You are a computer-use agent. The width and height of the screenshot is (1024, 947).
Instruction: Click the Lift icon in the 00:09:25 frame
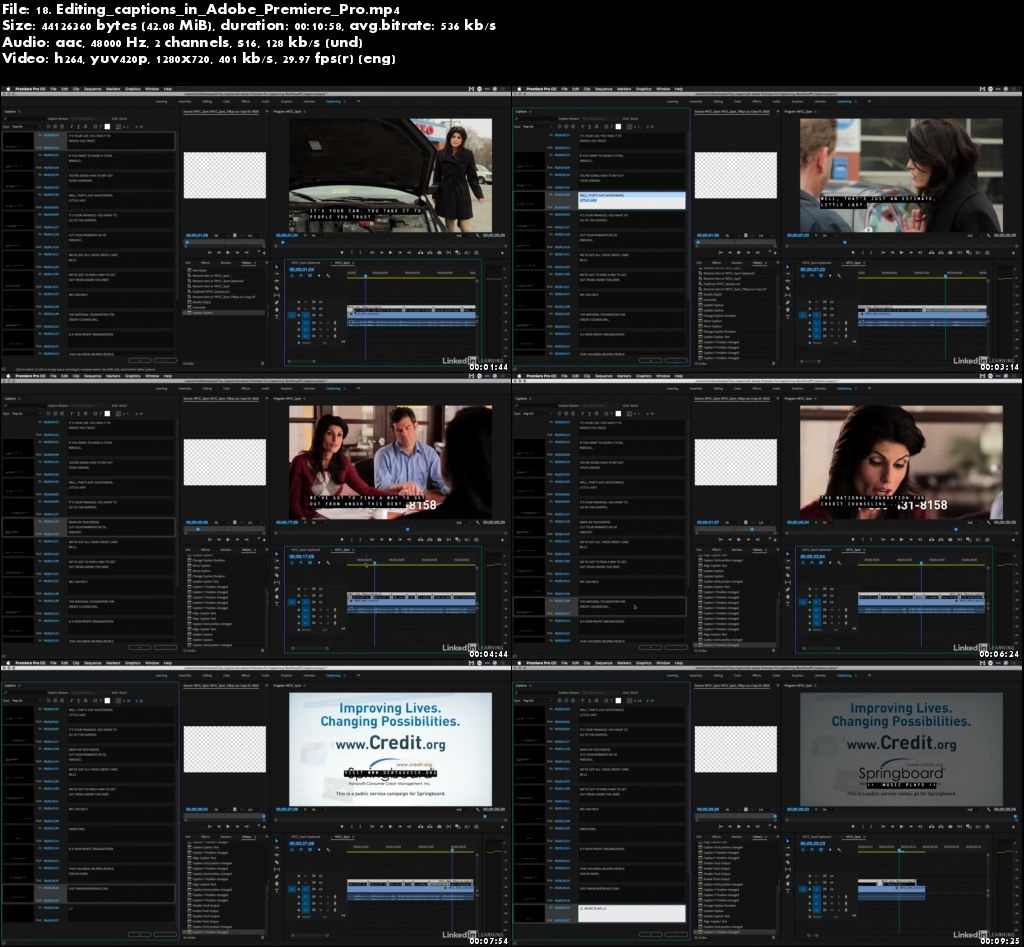tap(931, 827)
